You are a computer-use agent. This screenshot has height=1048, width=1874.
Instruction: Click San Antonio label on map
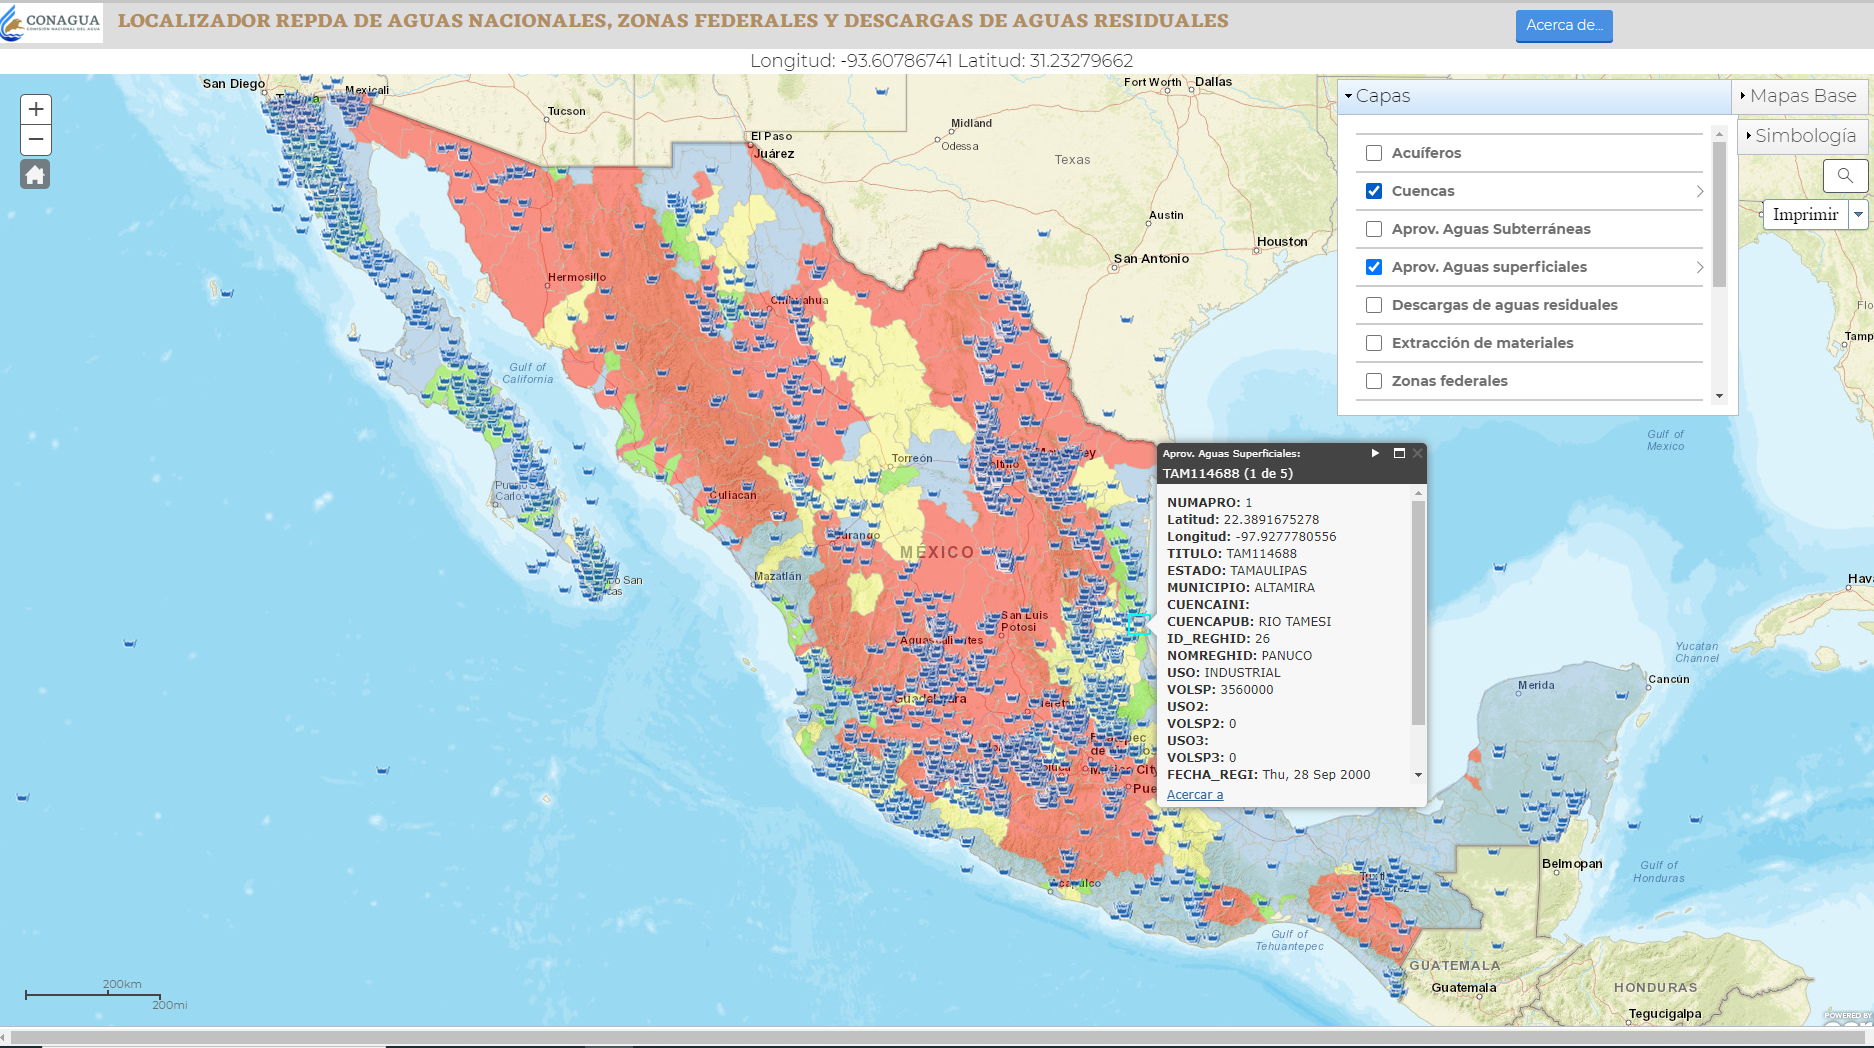[x=1151, y=259]
